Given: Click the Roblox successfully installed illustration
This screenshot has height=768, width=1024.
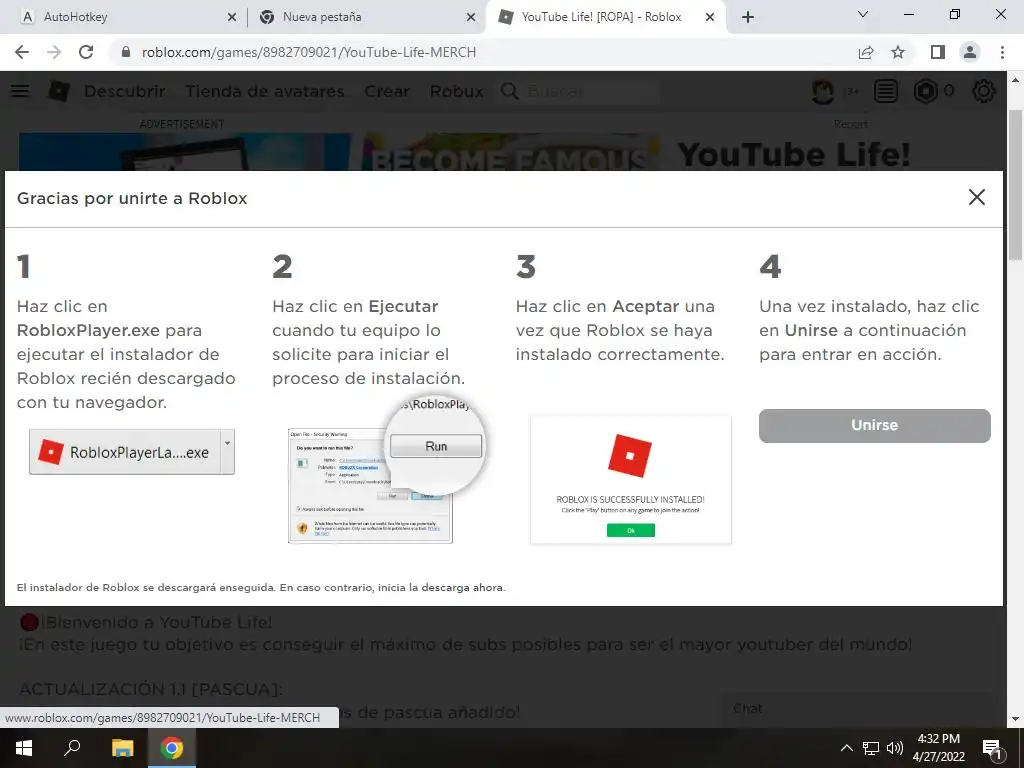Looking at the screenshot, I should point(631,479).
